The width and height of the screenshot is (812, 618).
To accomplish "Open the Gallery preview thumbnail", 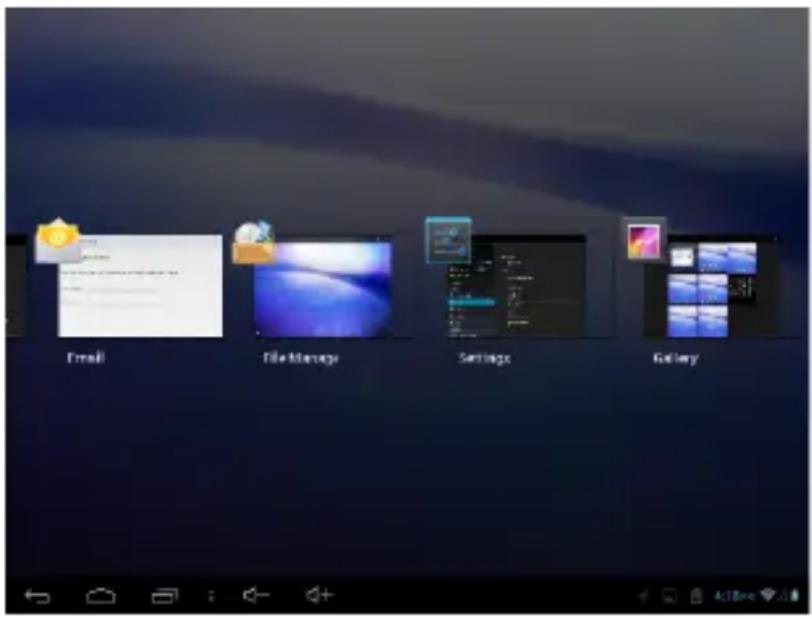I will [x=712, y=286].
